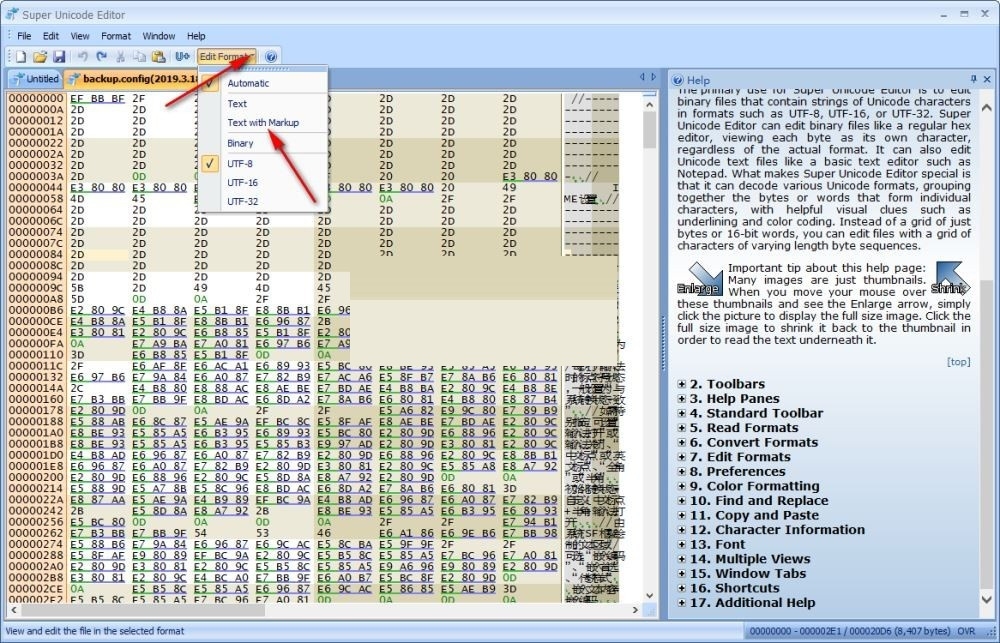1000x643 pixels.
Task: Pin the Help pane with the pushpin icon
Action: [973, 79]
